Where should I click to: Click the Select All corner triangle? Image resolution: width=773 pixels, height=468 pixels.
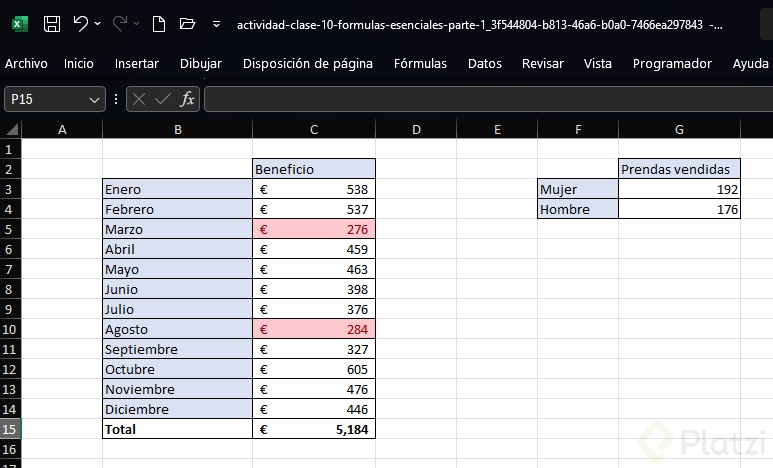(x=11, y=129)
